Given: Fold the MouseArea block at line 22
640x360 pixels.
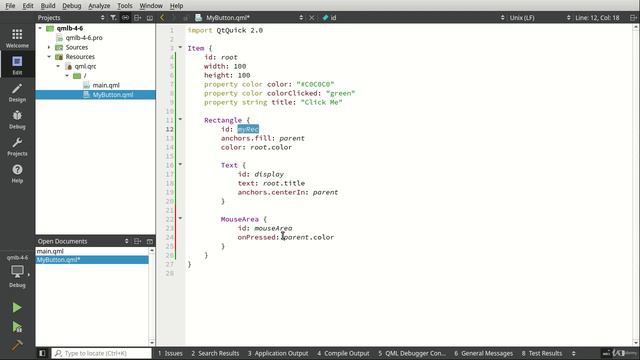Looking at the screenshot, I should [180, 218].
